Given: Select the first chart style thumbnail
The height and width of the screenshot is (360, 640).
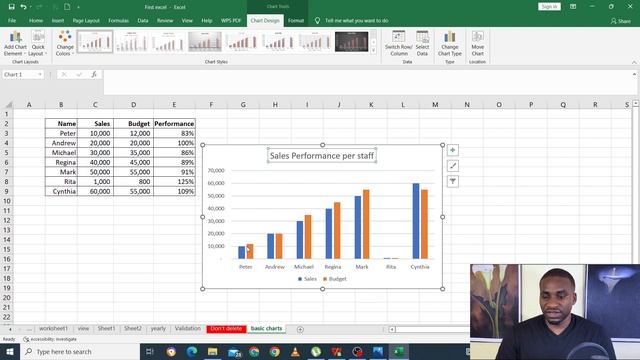Looking at the screenshot, I should (95, 41).
